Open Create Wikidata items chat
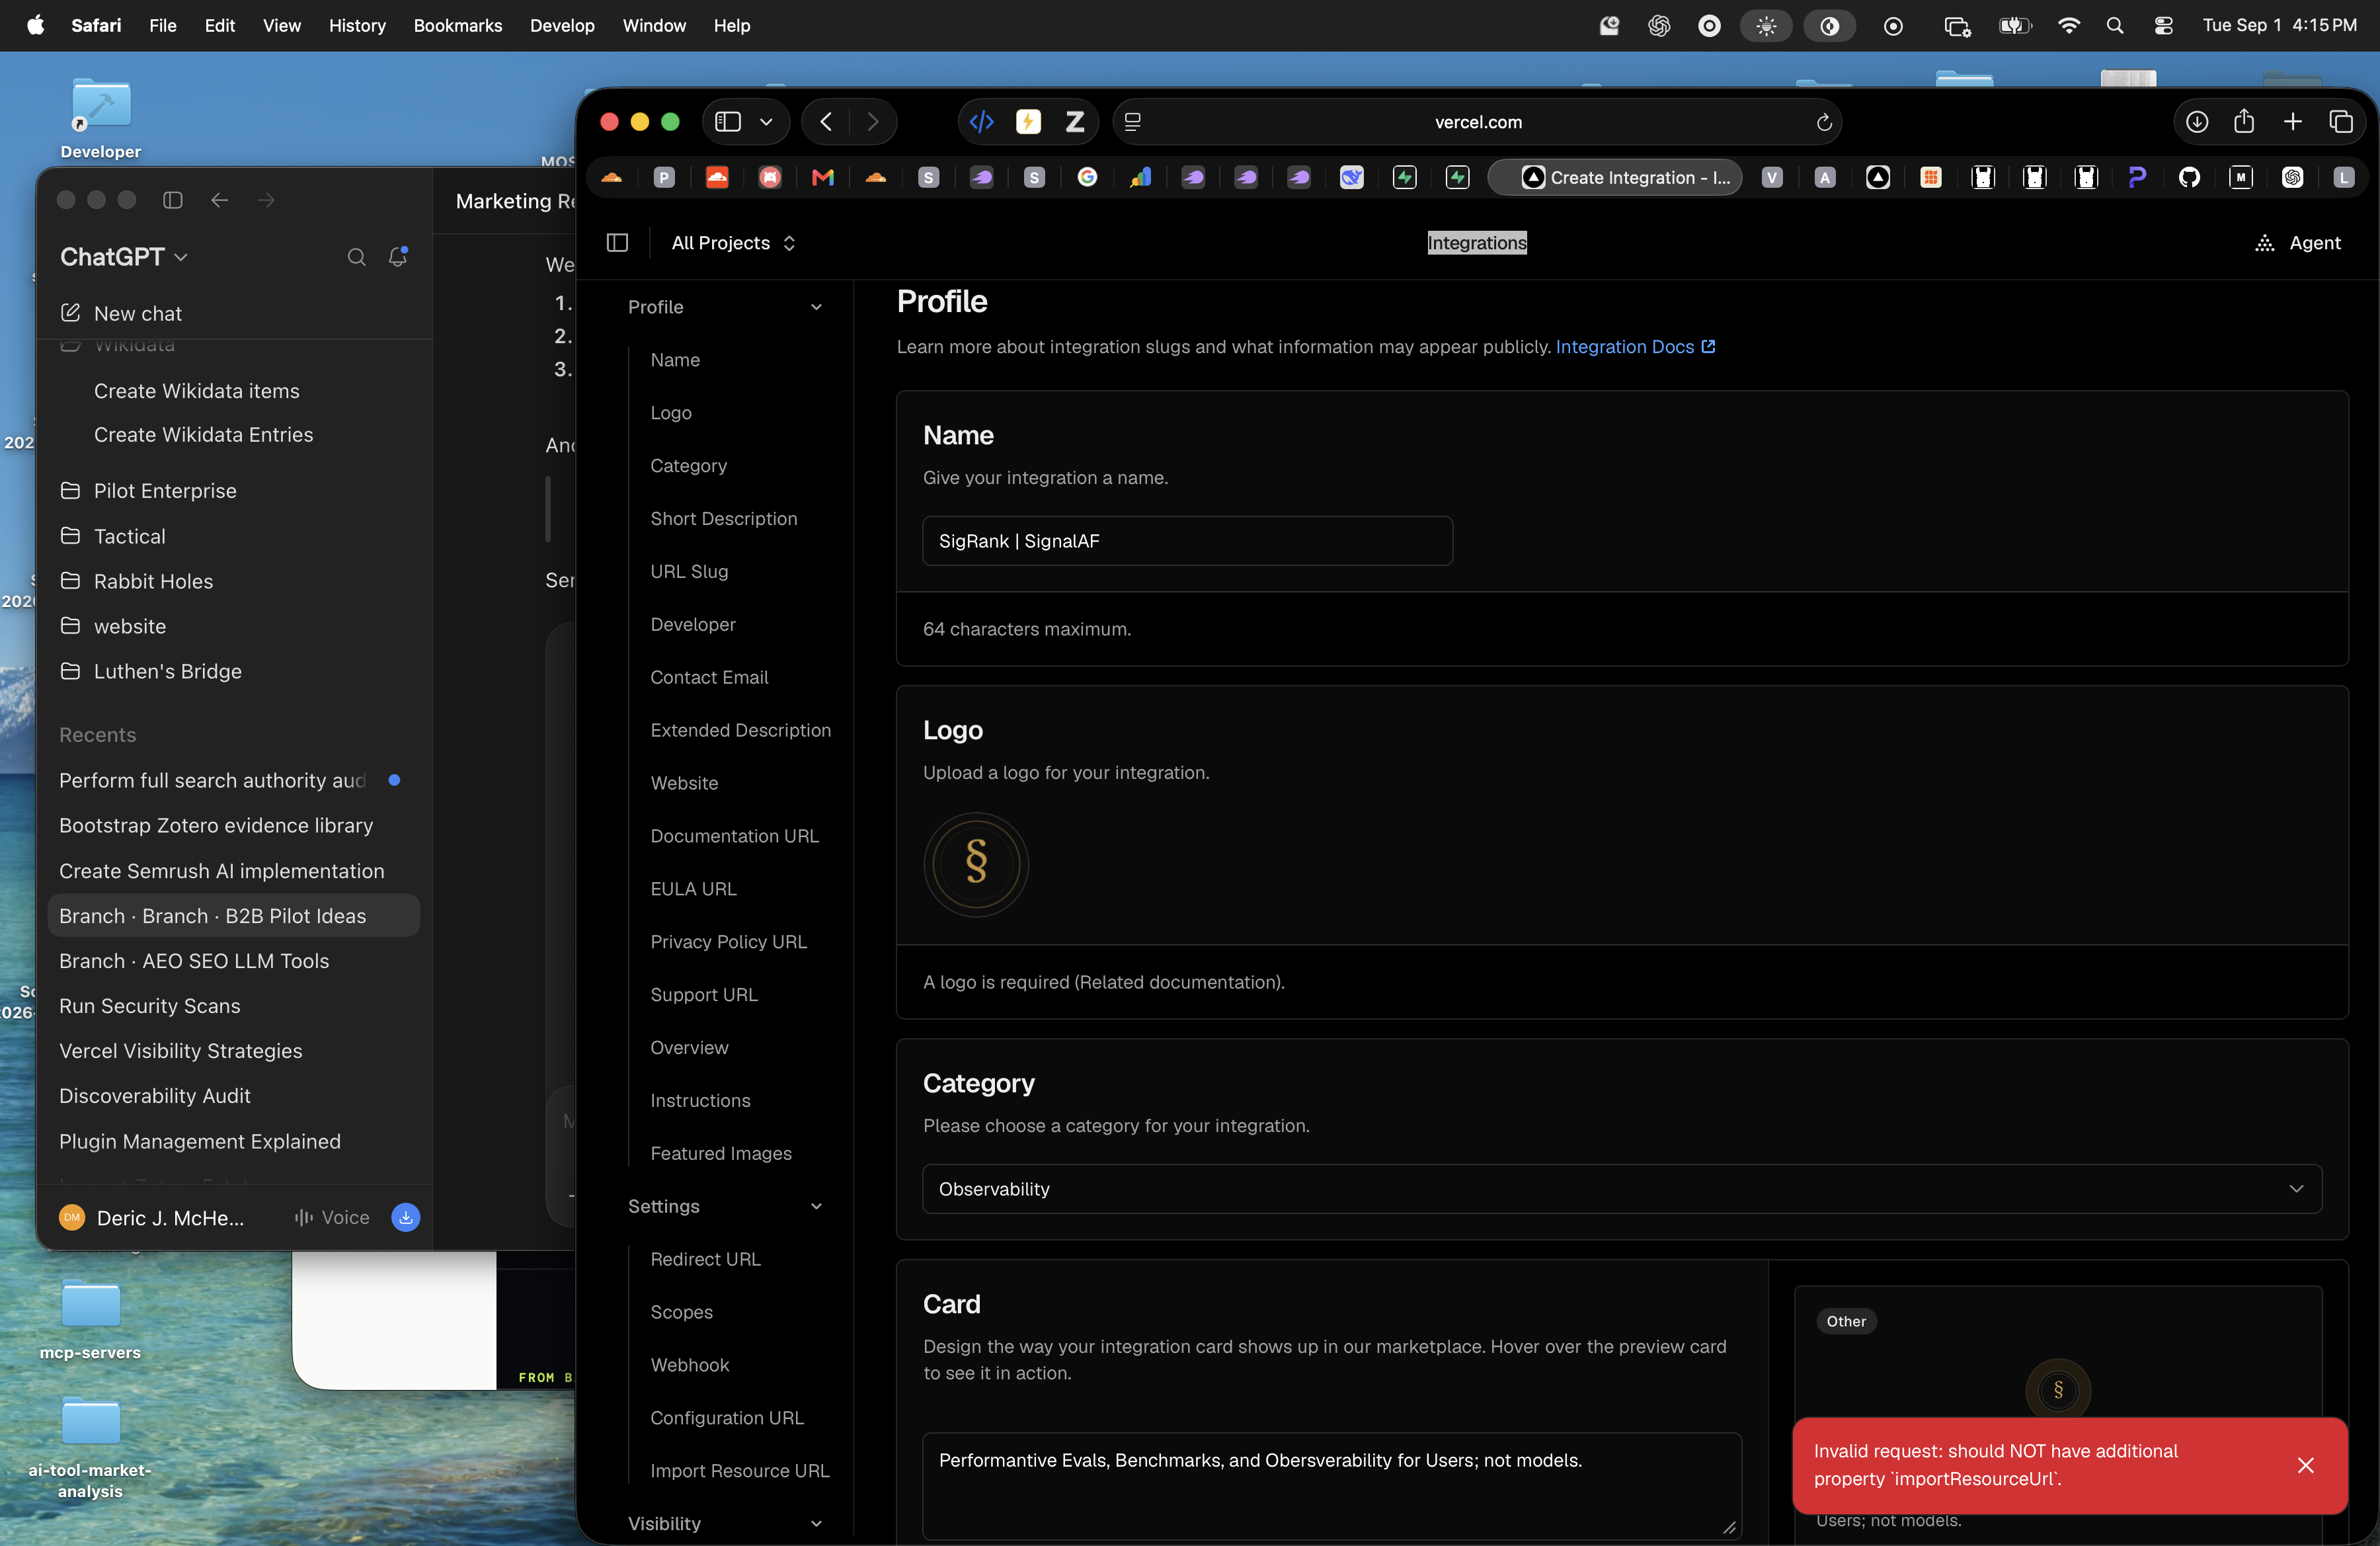The image size is (2380, 1546). click(197, 391)
